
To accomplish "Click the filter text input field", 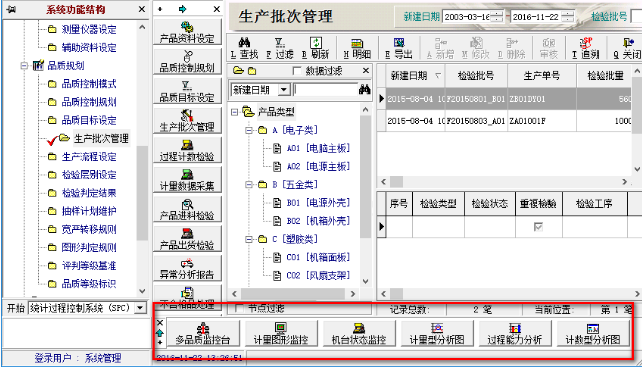I will [x=325, y=90].
